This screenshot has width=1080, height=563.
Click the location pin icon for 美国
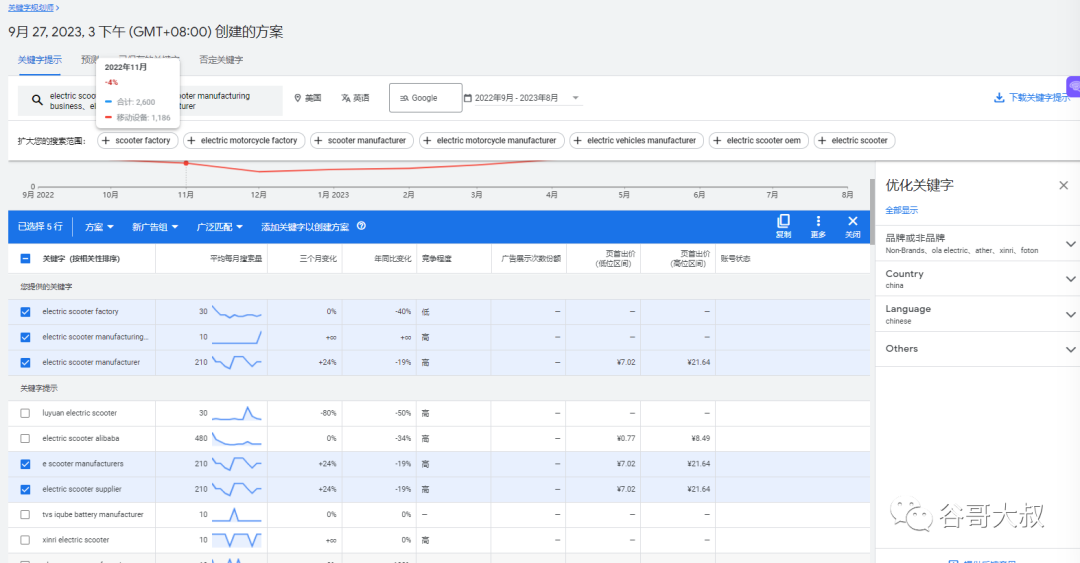click(298, 98)
